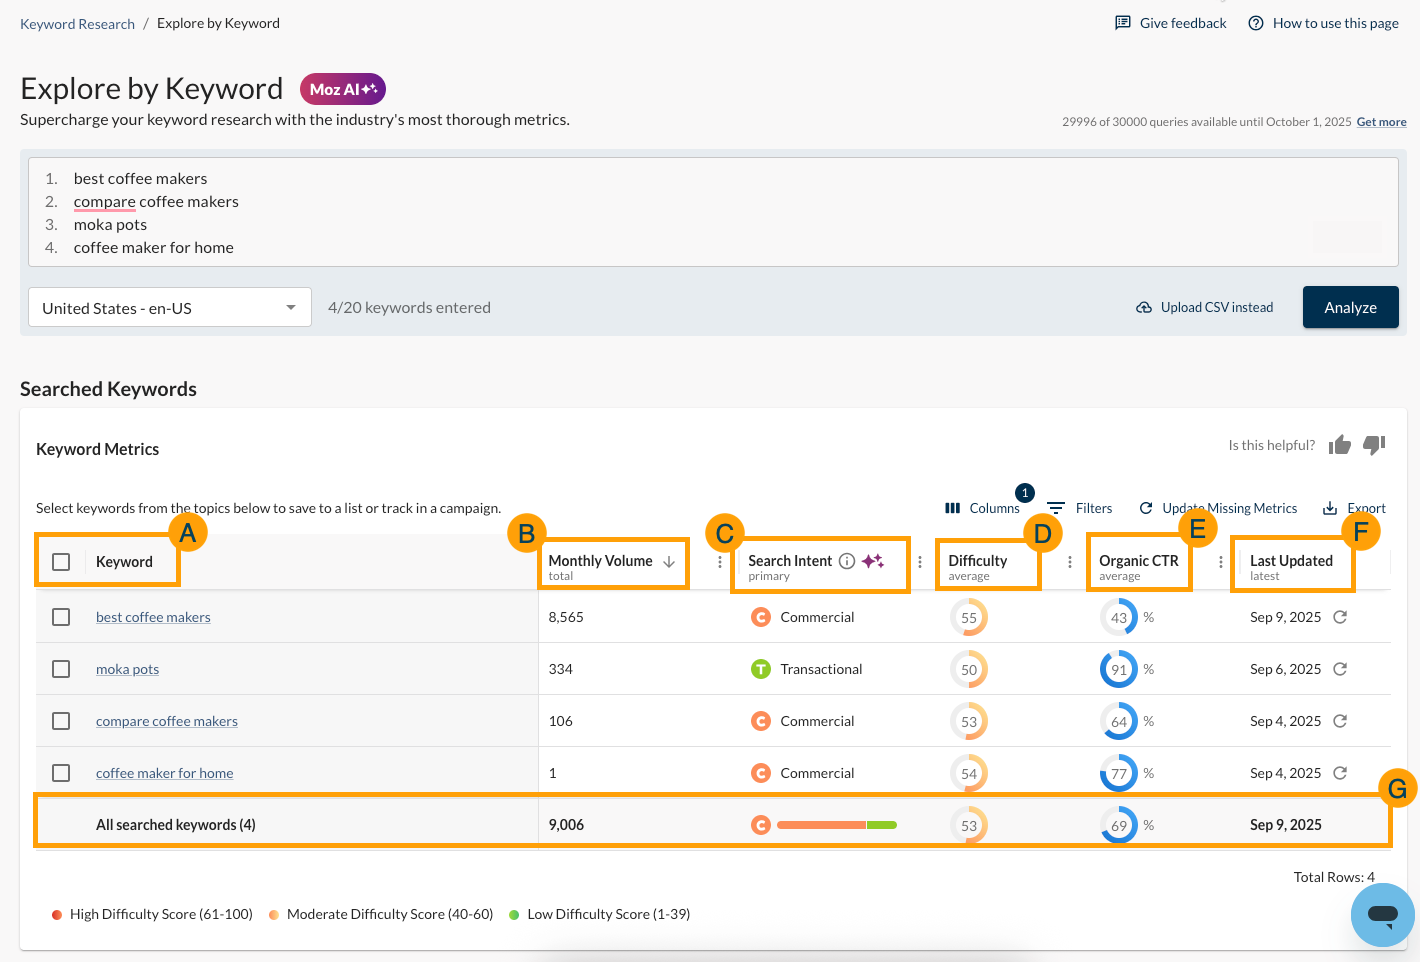Open the chat support bubble
This screenshot has width=1420, height=962.
1382,914
